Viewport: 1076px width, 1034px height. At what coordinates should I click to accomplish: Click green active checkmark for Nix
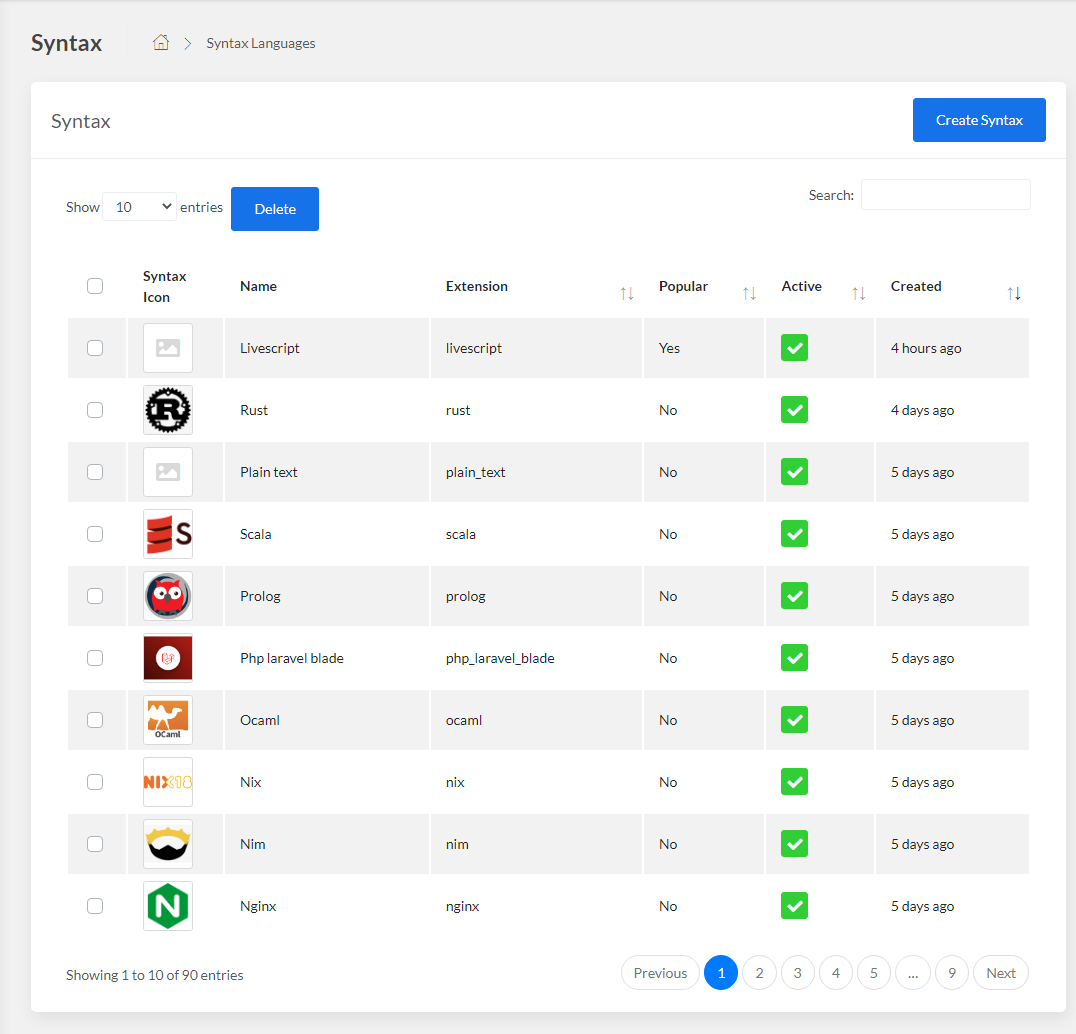click(795, 782)
